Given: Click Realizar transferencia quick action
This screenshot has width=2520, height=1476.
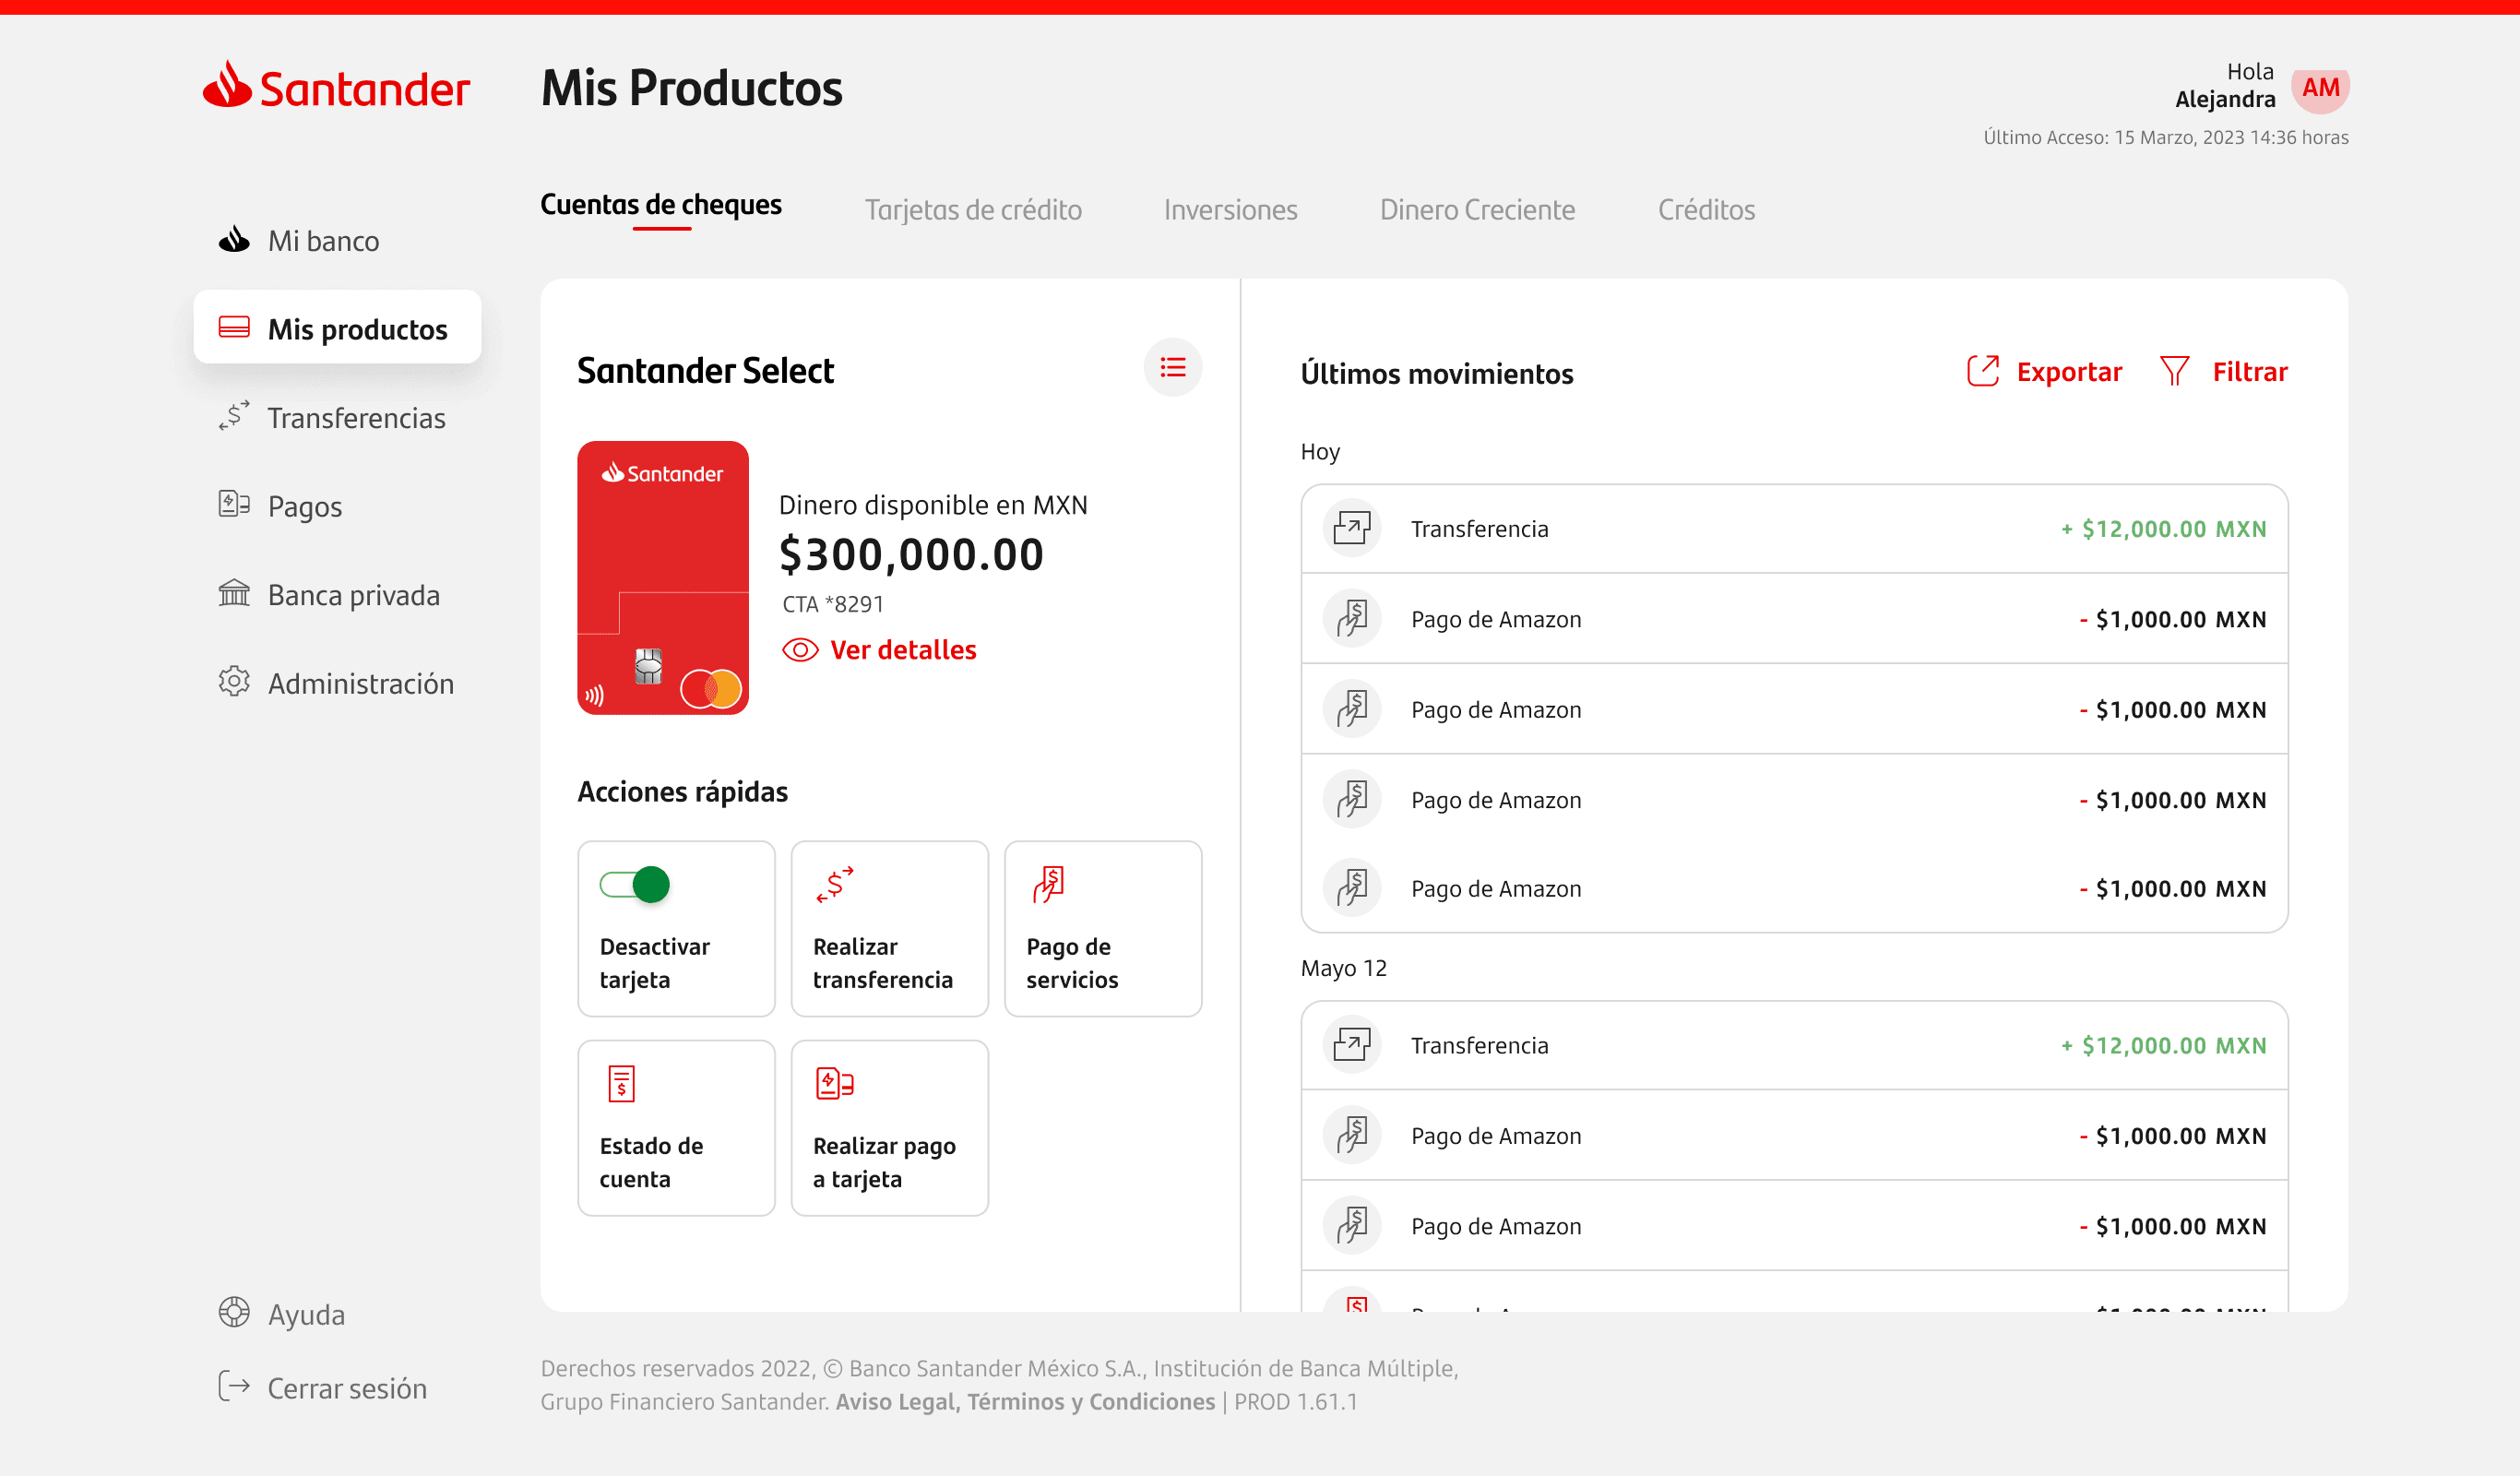Looking at the screenshot, I should click(x=889, y=929).
